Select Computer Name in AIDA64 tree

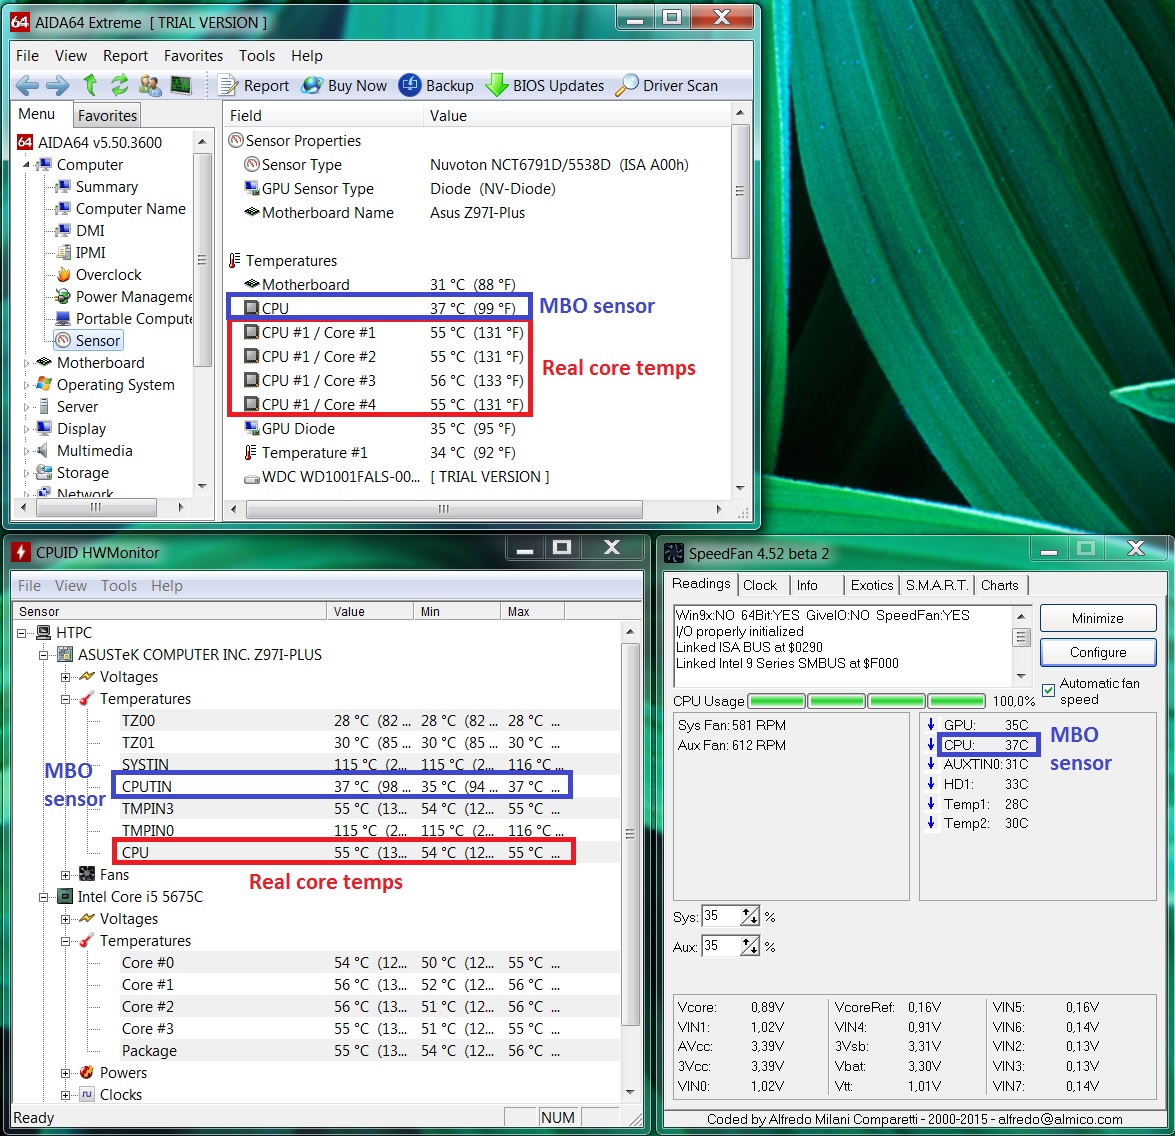pos(121,208)
